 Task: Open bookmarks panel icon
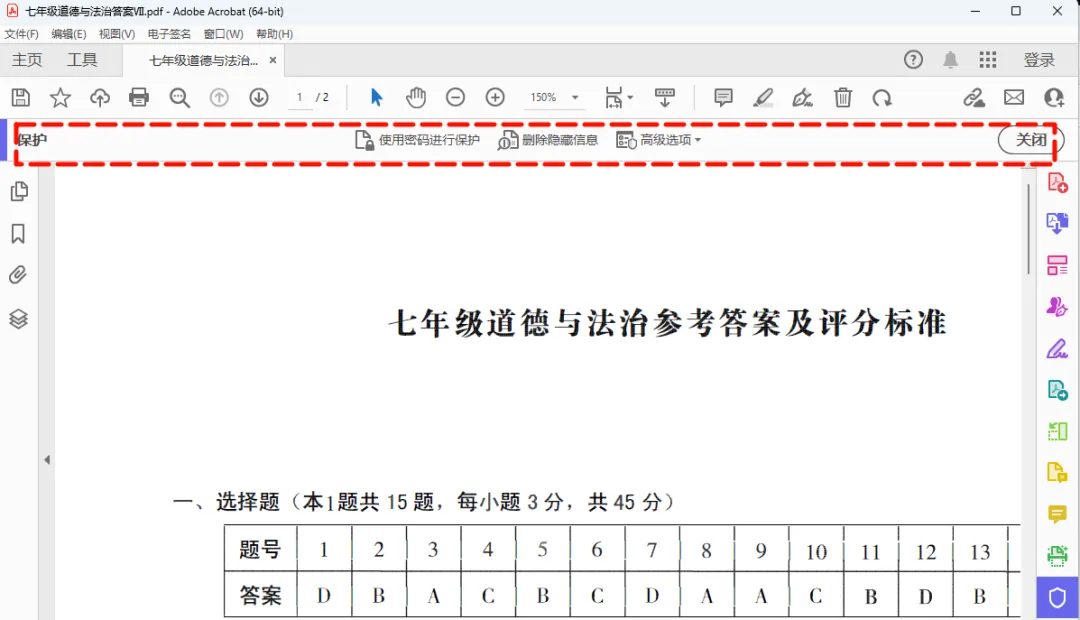pos(18,234)
